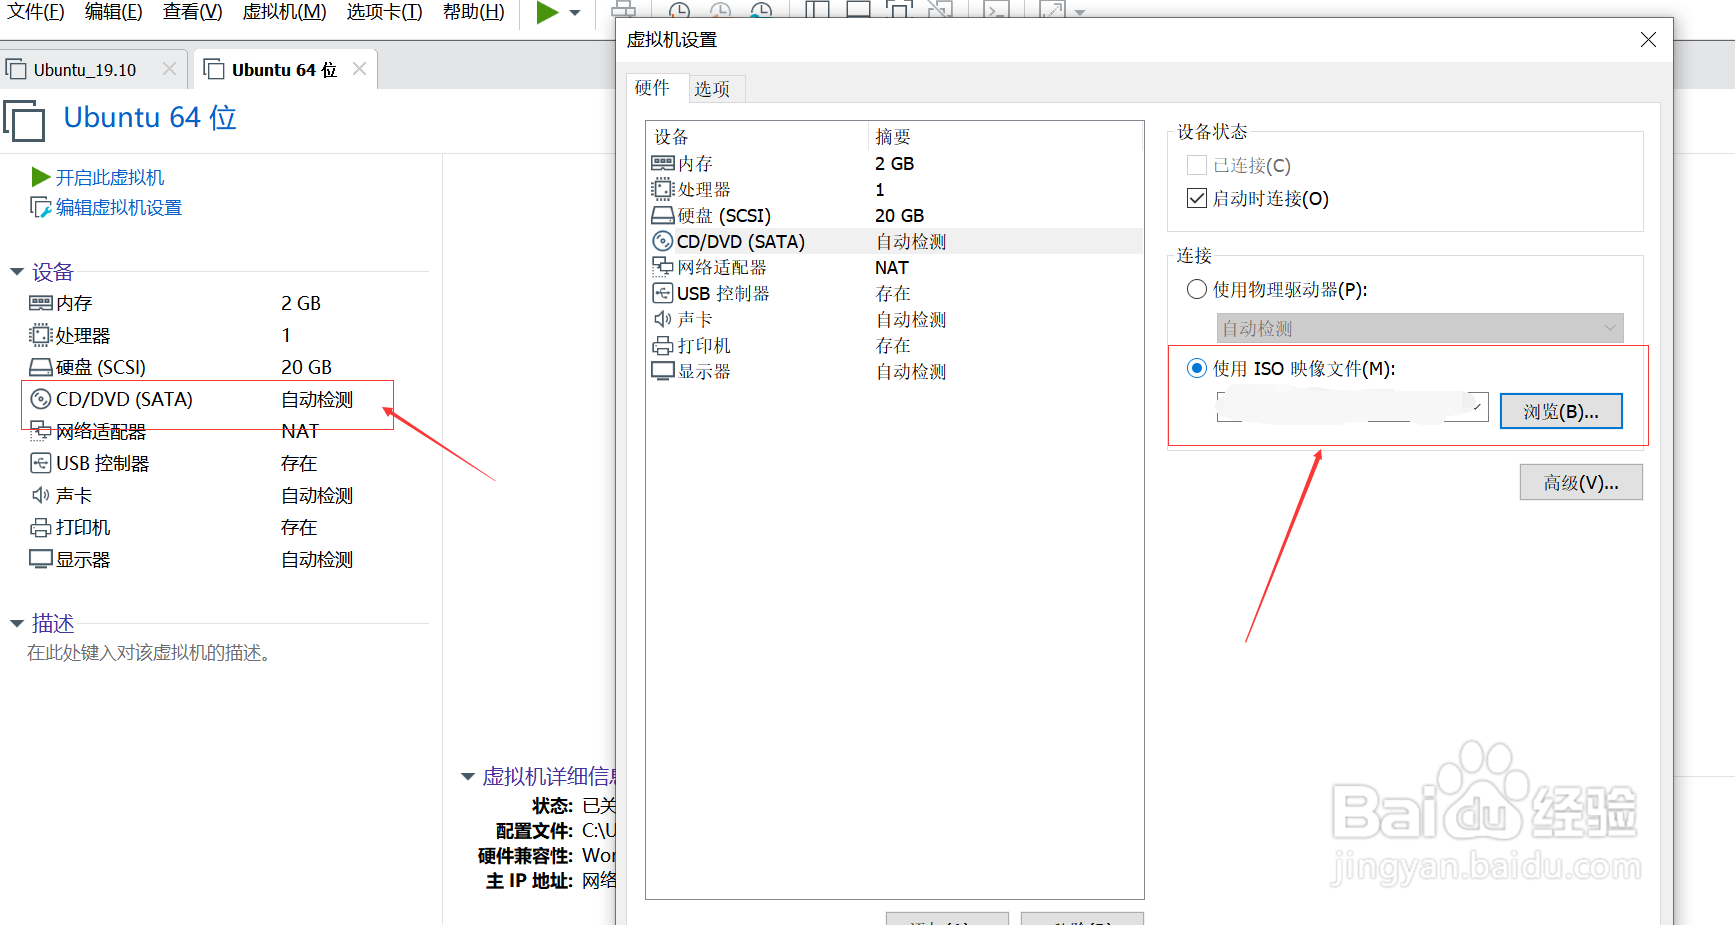Click 显示器 entry in main window devices
1735x925 pixels.
click(x=83, y=559)
